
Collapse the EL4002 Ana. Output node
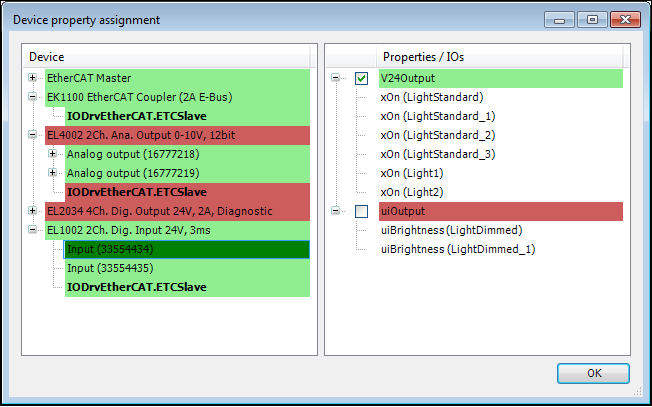click(x=33, y=135)
